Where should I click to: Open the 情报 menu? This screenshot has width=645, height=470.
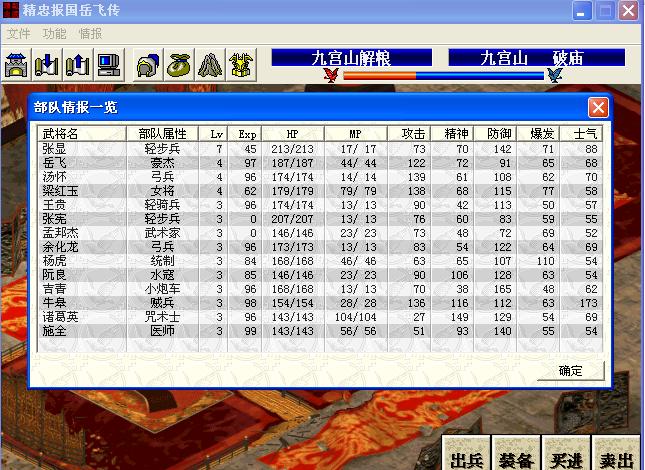click(x=90, y=34)
